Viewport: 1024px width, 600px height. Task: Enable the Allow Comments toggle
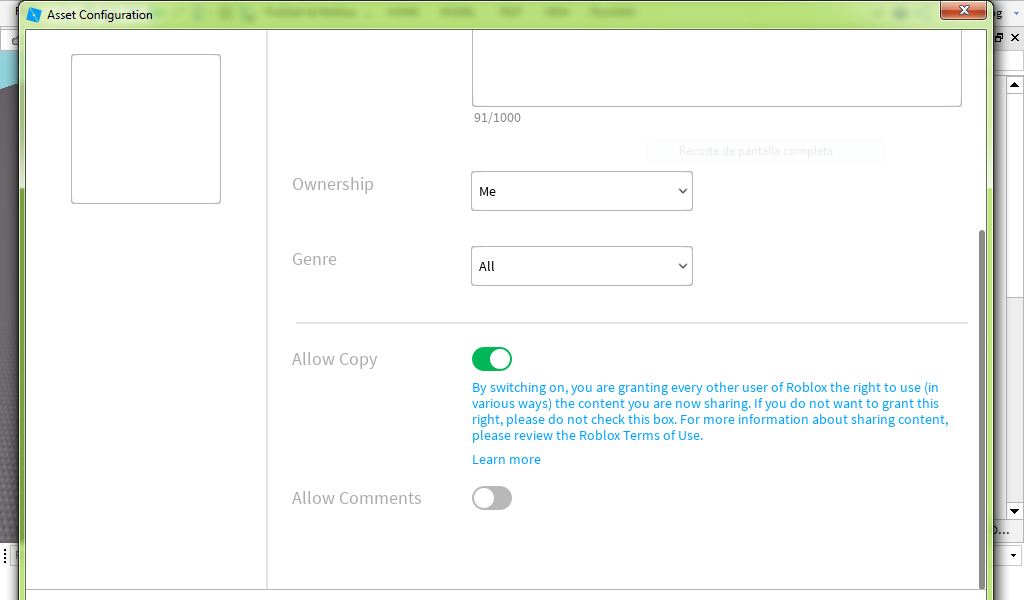pyautogui.click(x=492, y=498)
